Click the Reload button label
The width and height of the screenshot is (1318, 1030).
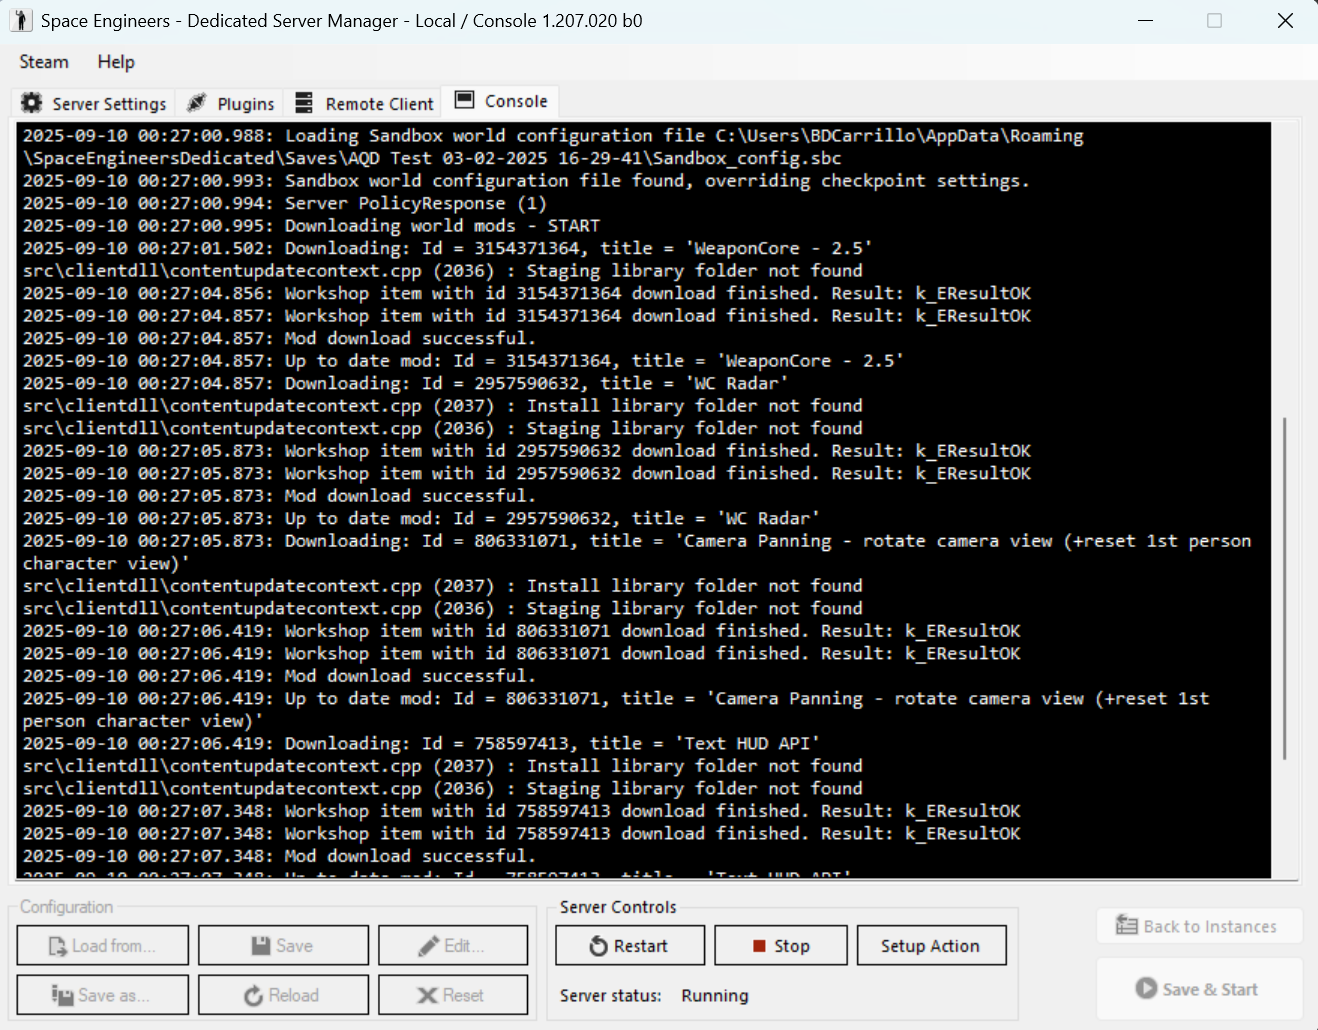click(294, 995)
